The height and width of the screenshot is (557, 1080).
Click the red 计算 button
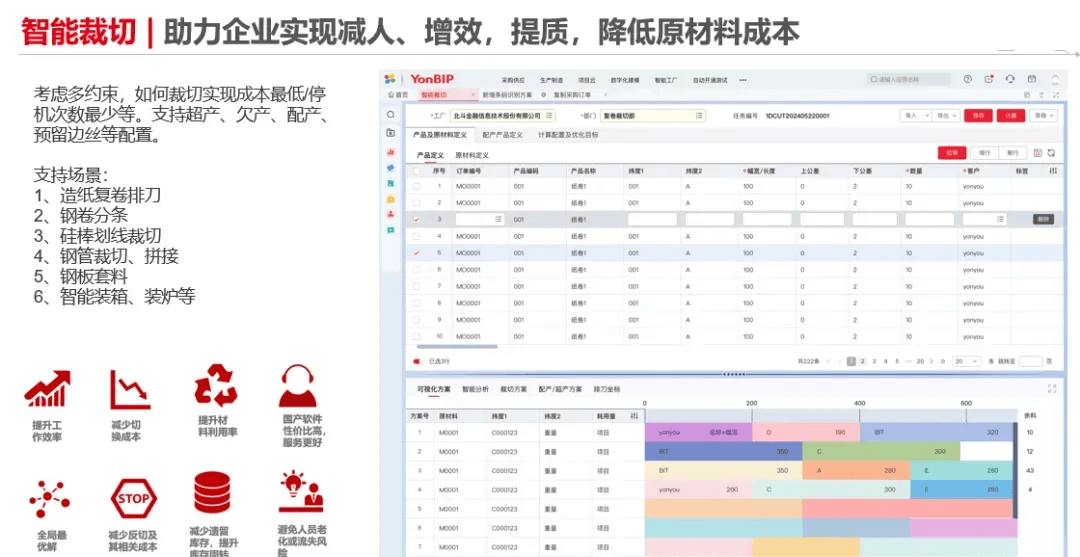1010,116
